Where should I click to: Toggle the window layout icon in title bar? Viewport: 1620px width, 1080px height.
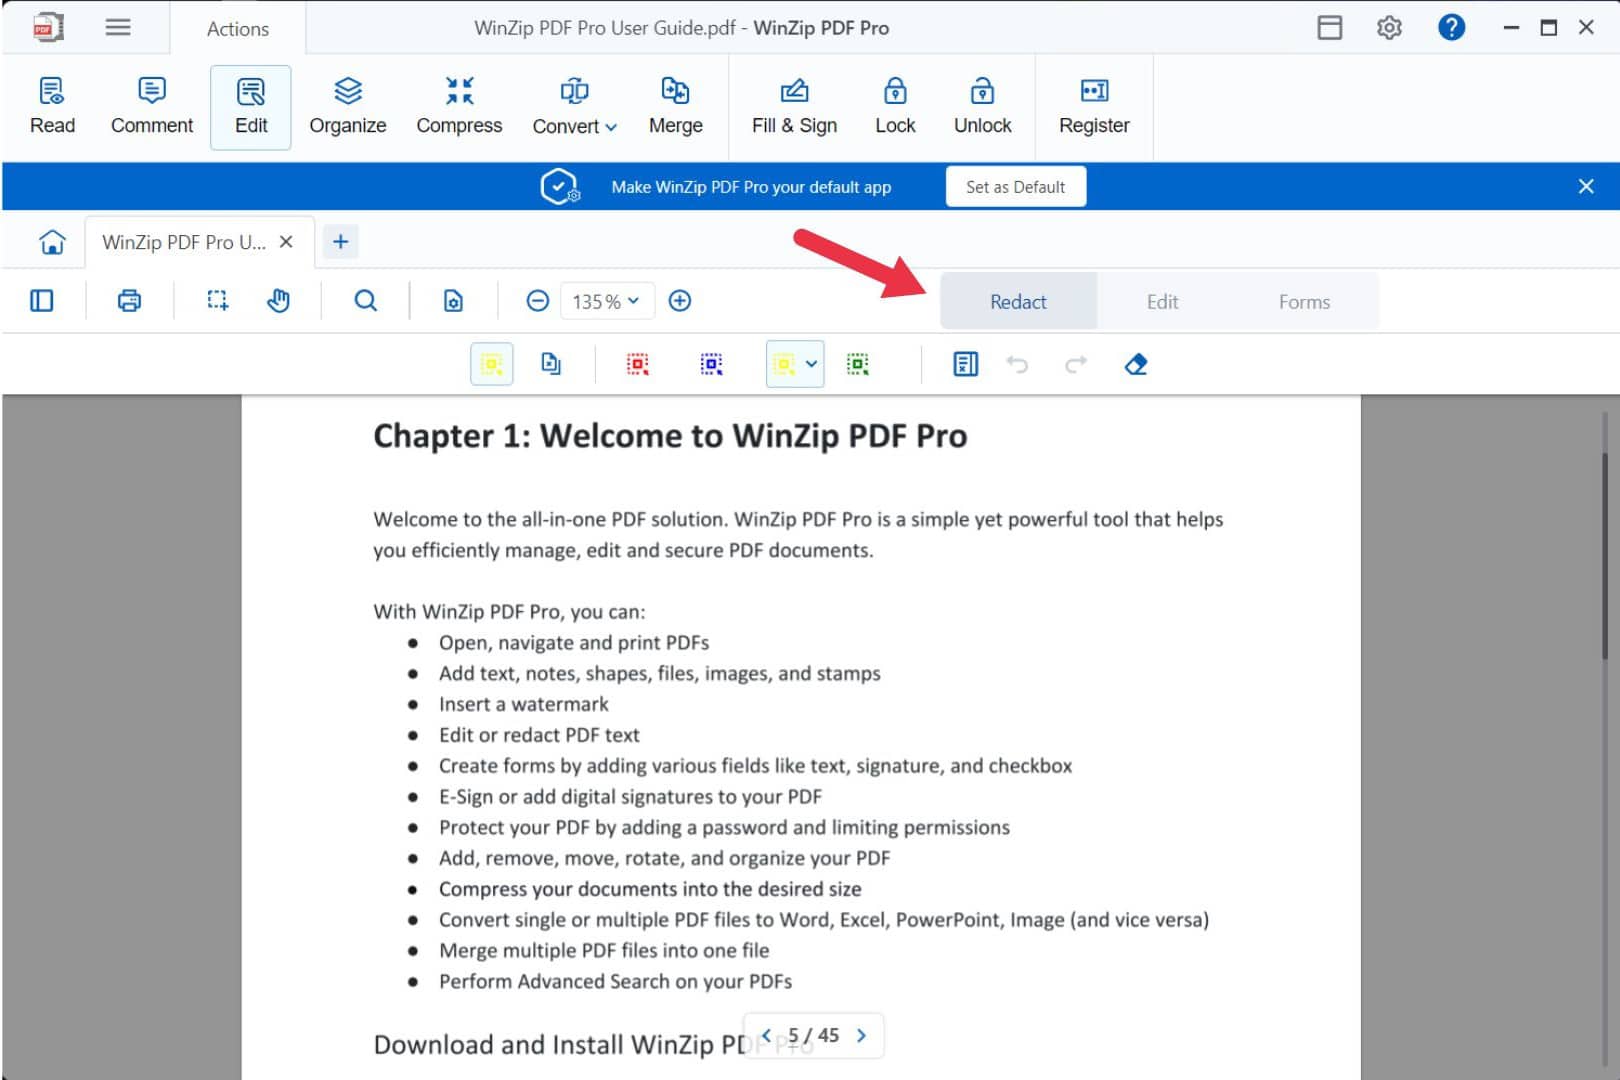1329,27
